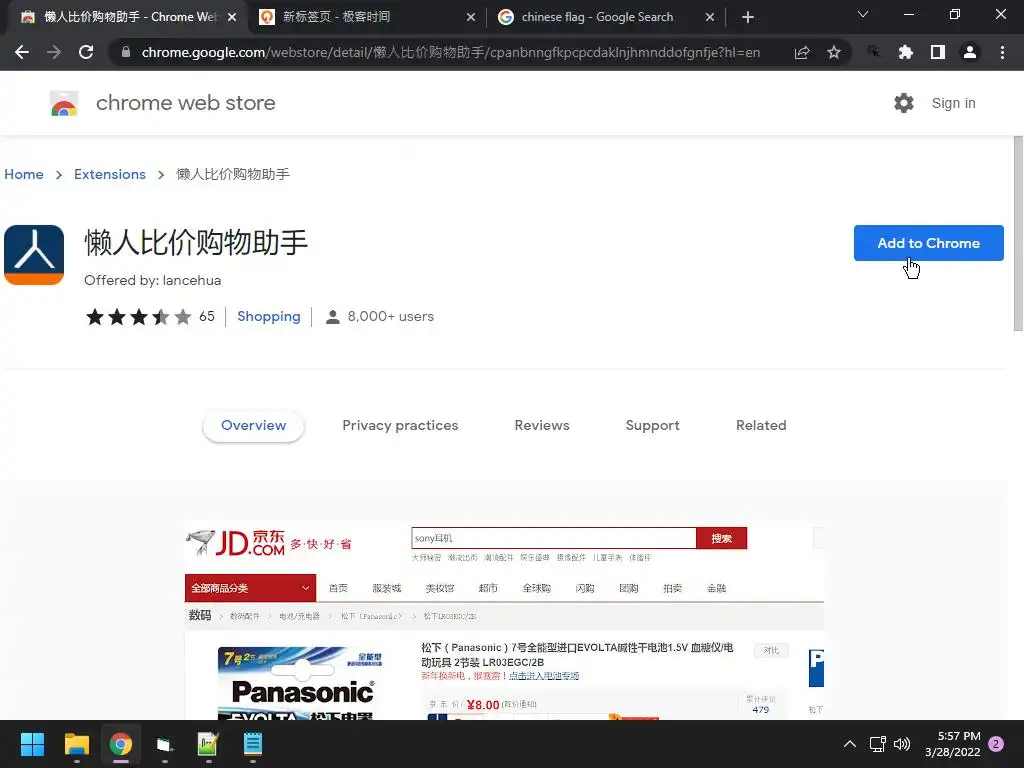Share this page via address bar icon

click(802, 52)
